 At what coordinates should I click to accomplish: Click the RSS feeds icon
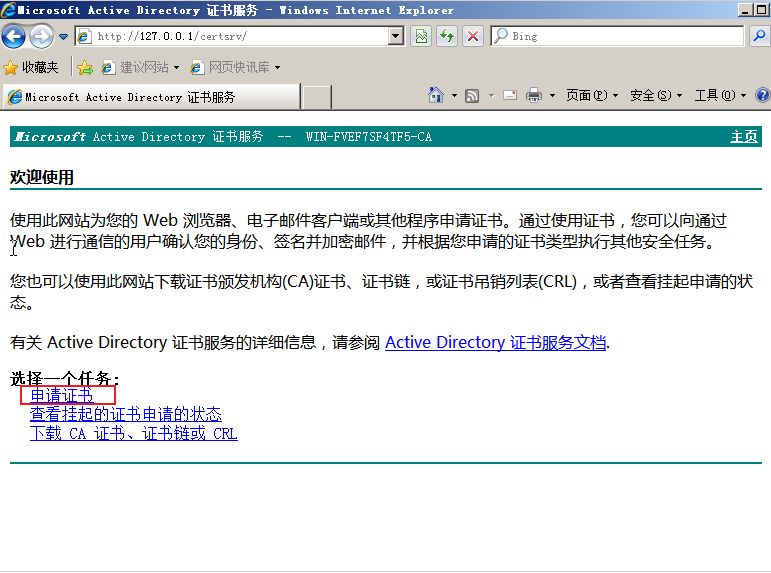pos(472,95)
